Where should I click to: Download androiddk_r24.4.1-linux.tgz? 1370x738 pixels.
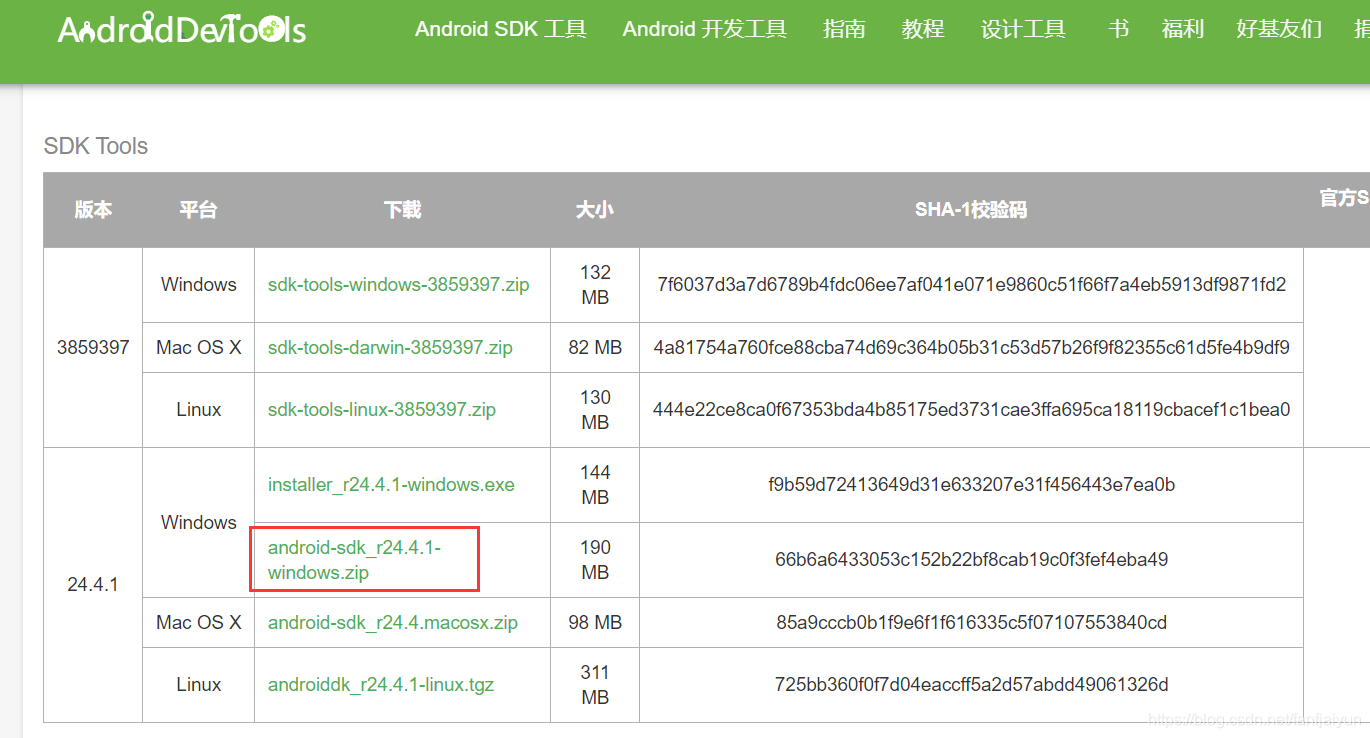(381, 685)
